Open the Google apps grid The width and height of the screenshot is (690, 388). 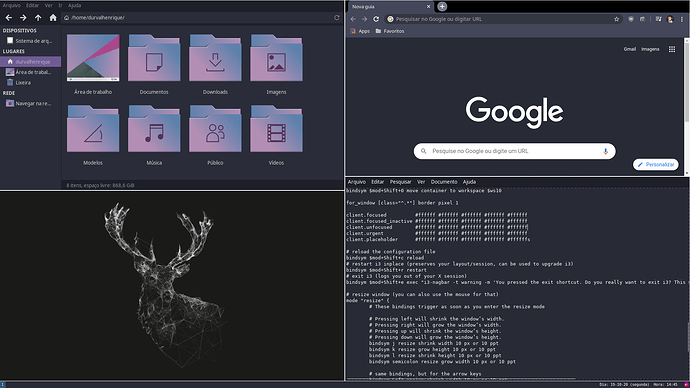[x=672, y=49]
